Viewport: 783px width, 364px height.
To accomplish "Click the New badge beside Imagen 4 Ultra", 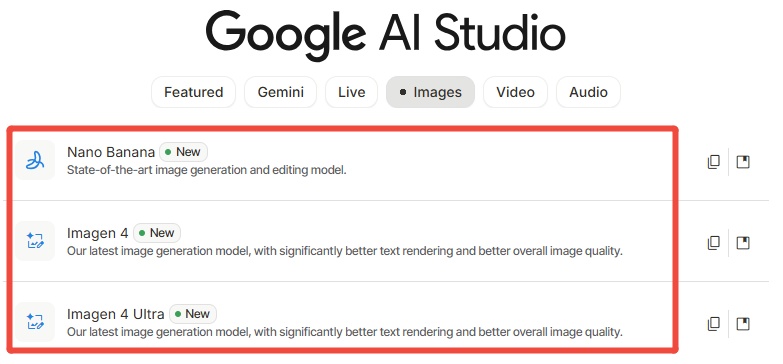I will 193,314.
